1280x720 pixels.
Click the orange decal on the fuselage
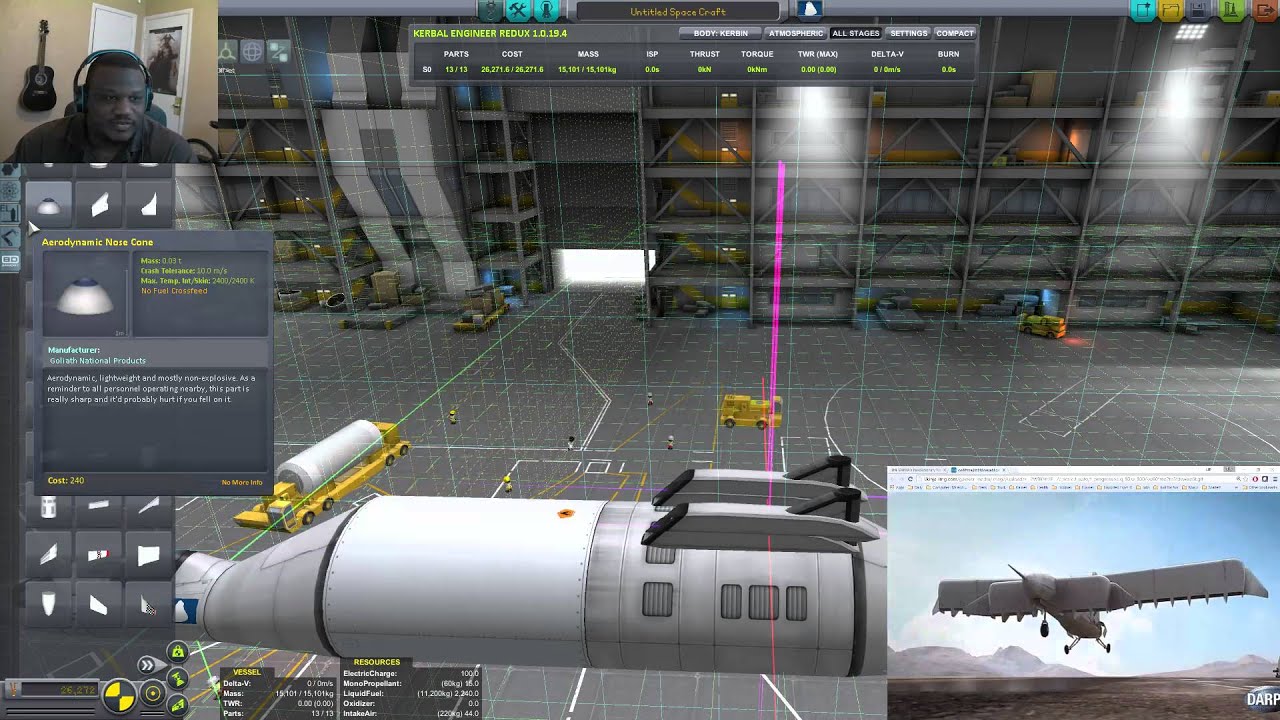pos(566,514)
